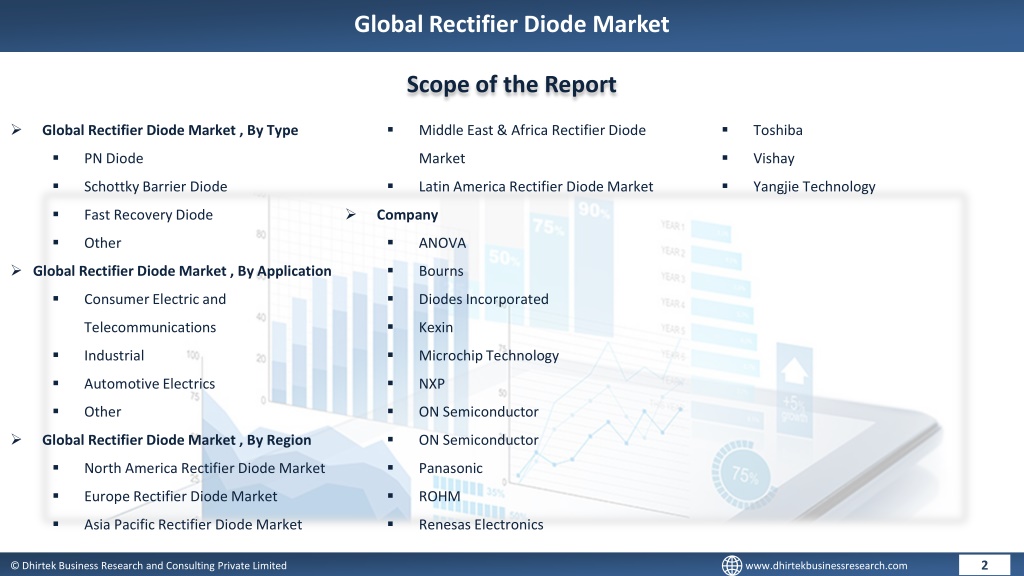The image size is (1024, 576).
Task: Select 'Asia Pacific Rectifier Diode Market'
Action: coord(193,524)
